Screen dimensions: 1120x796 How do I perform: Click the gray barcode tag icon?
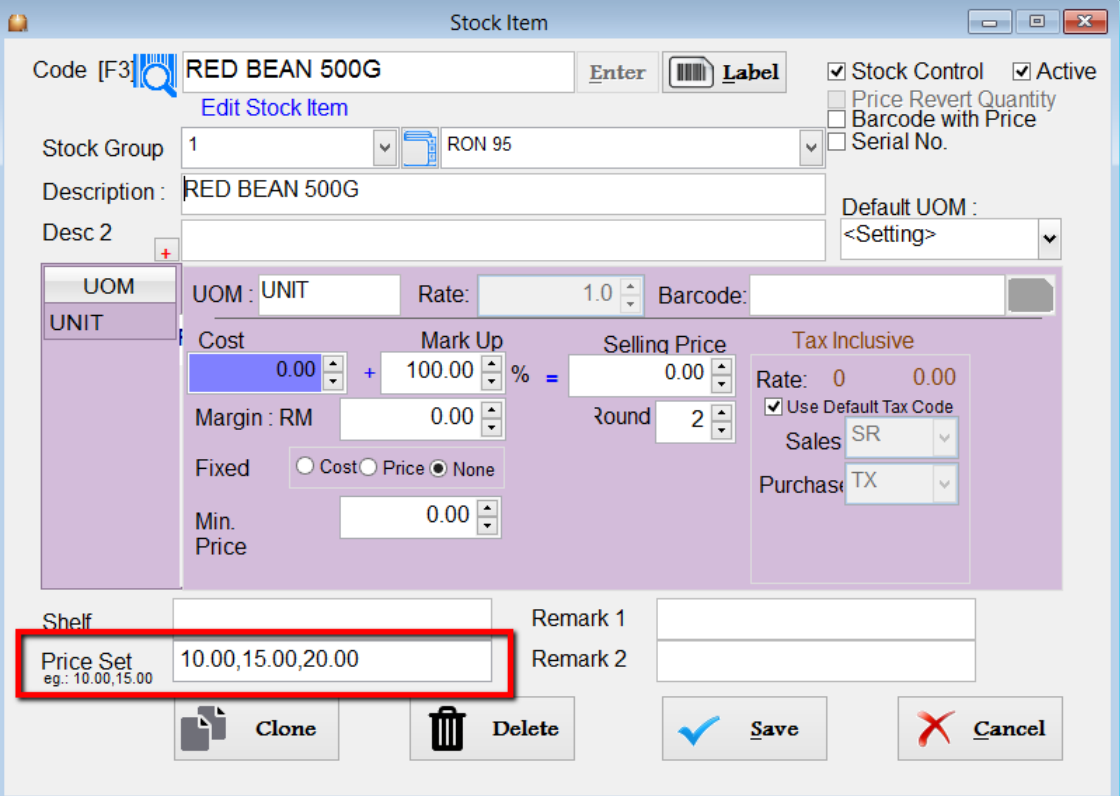click(x=1030, y=296)
